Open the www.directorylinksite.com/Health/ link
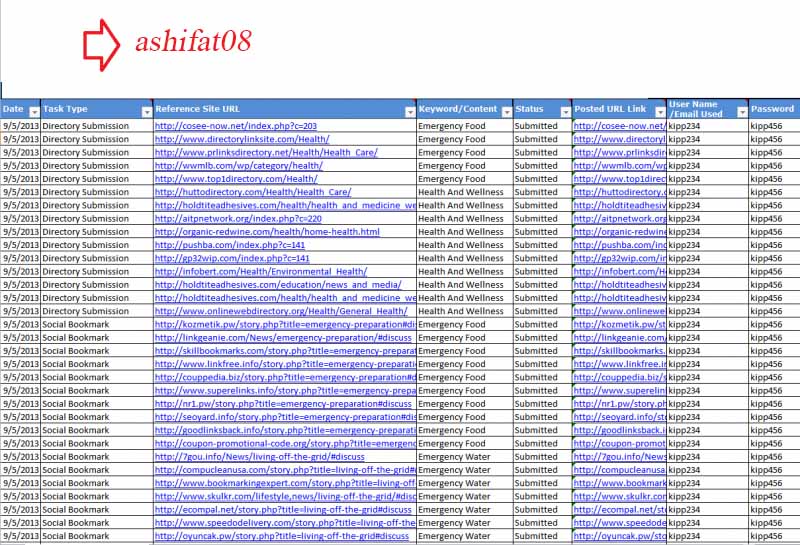The height and width of the screenshot is (545, 800). (x=242, y=139)
